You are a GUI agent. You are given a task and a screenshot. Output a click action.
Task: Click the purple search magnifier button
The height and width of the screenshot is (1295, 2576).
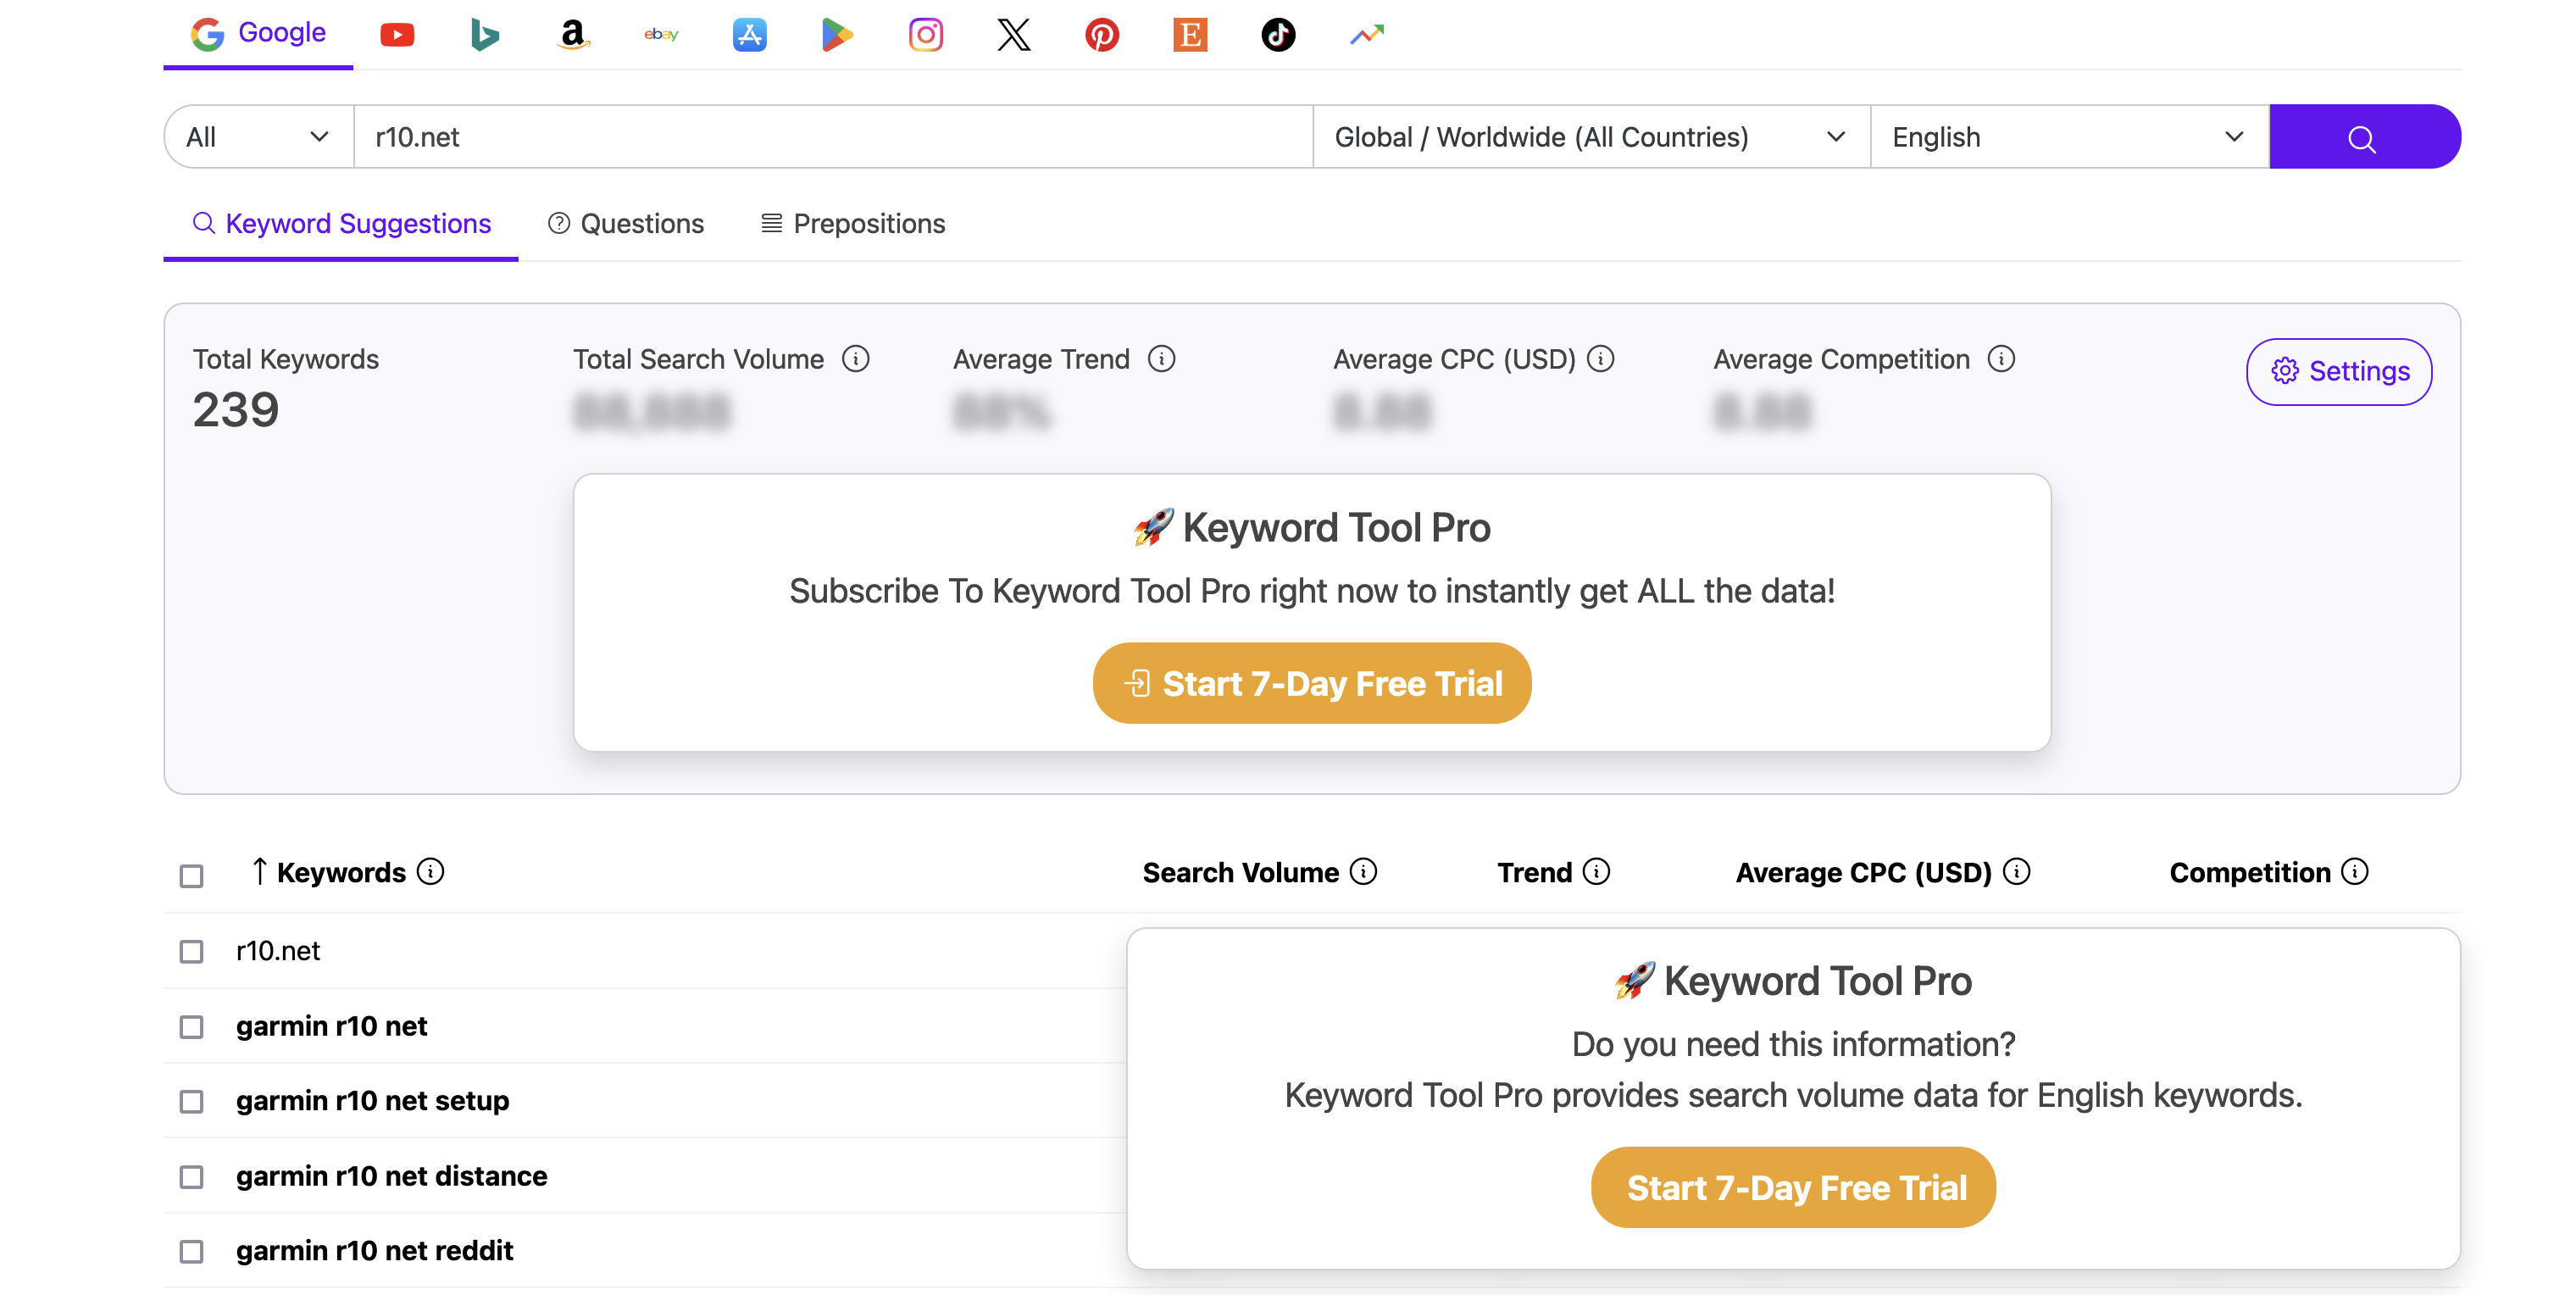click(x=2364, y=137)
